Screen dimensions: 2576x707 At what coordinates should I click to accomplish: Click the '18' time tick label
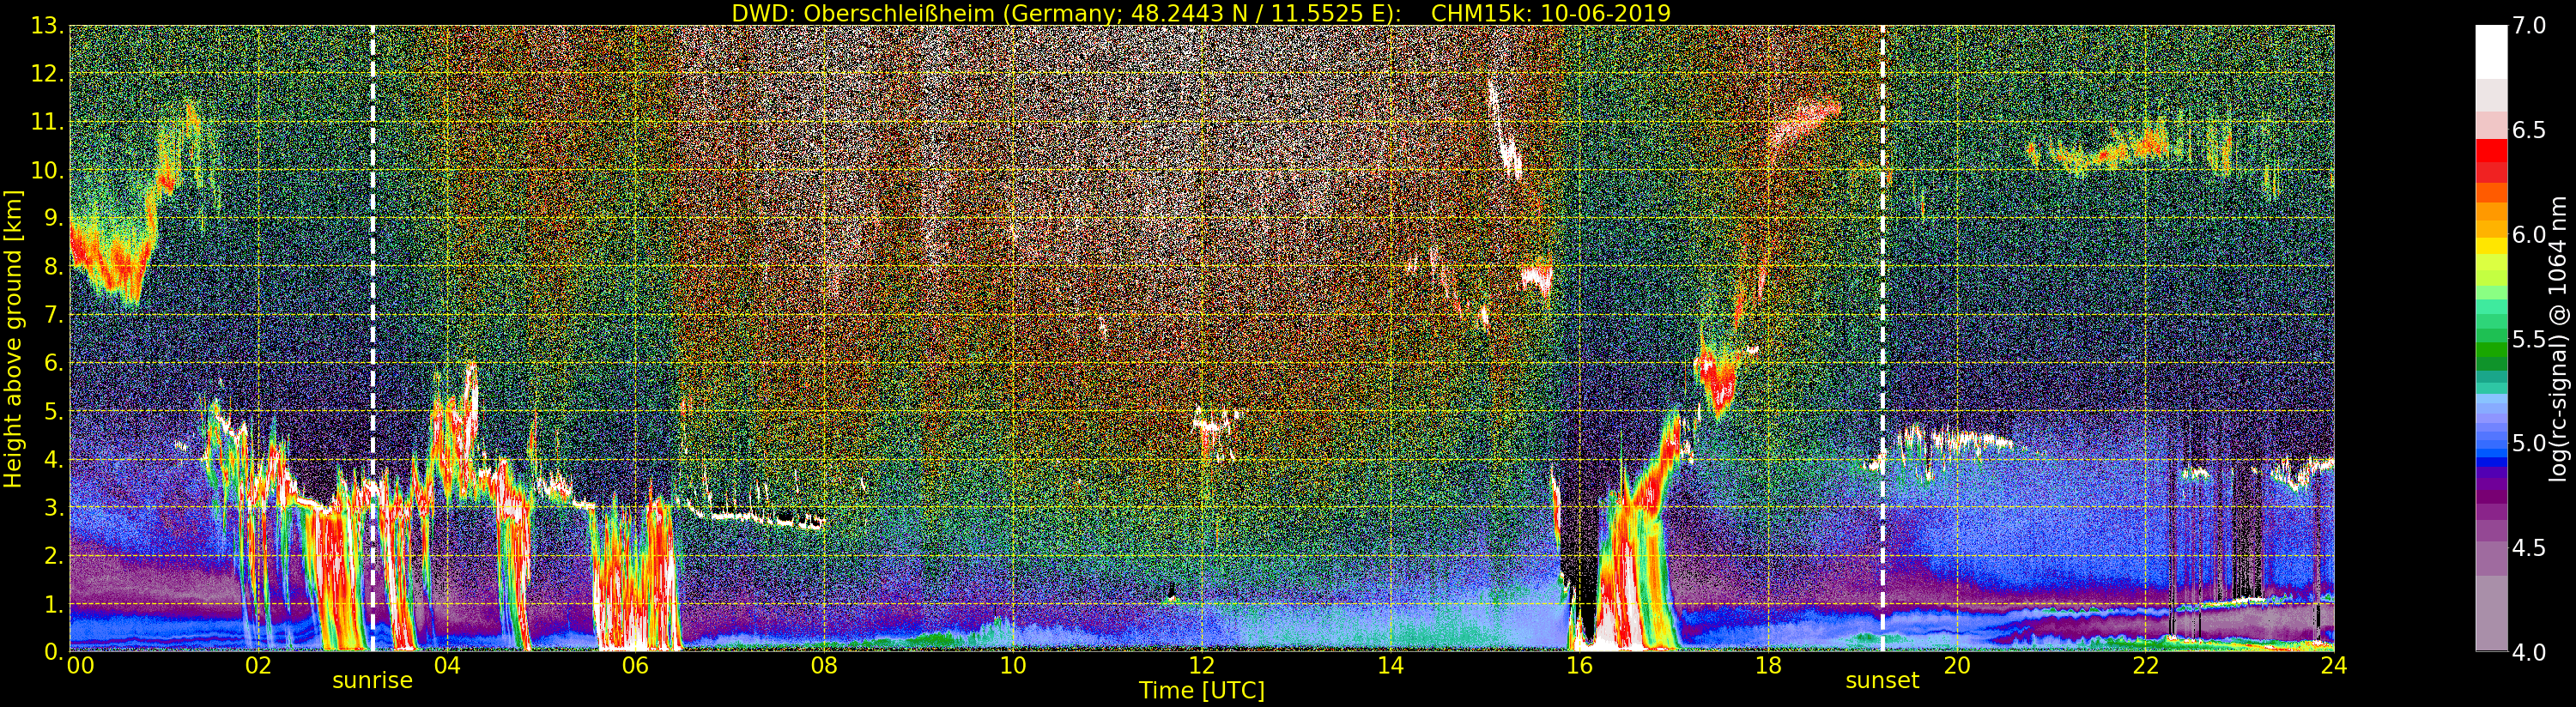click(1768, 666)
